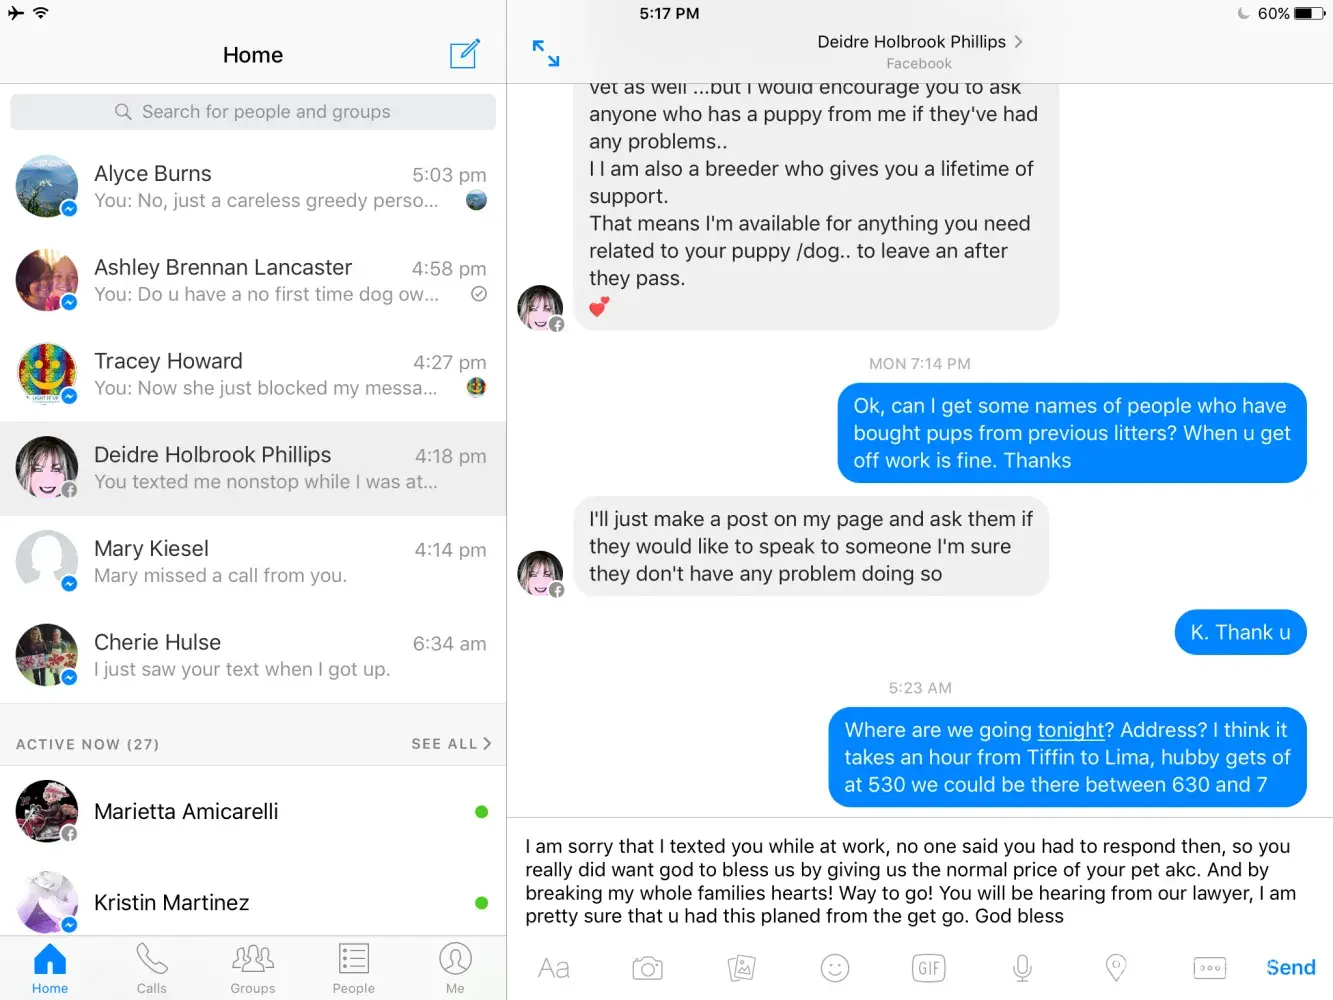Open Alyce Burns profile picture
Viewport: 1333px width, 1000px height.
[x=47, y=186]
